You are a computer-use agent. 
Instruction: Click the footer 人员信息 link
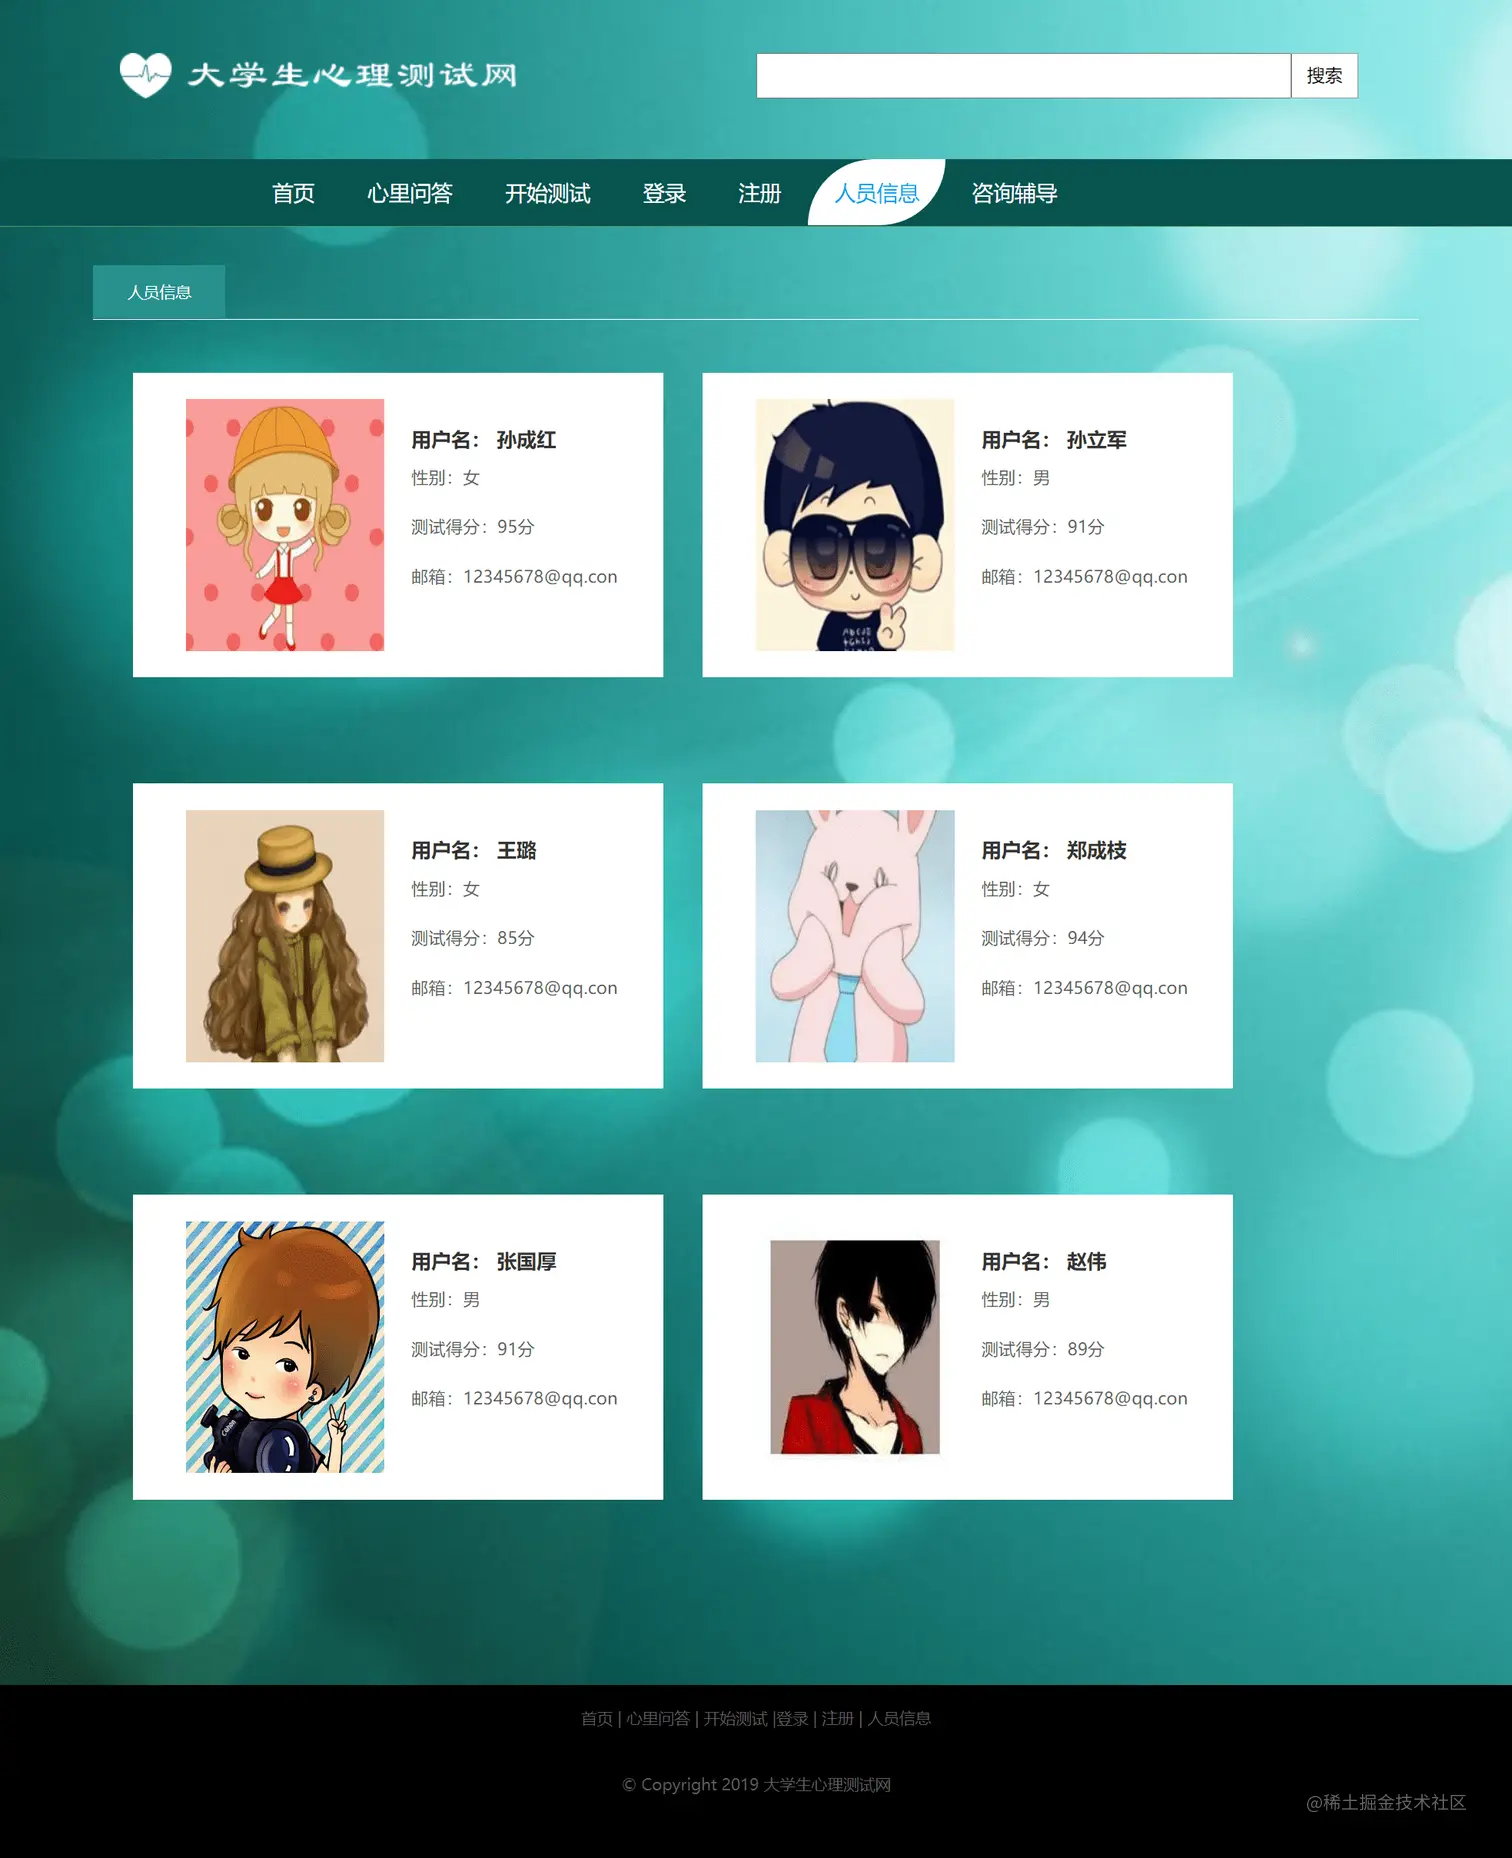tap(899, 1718)
